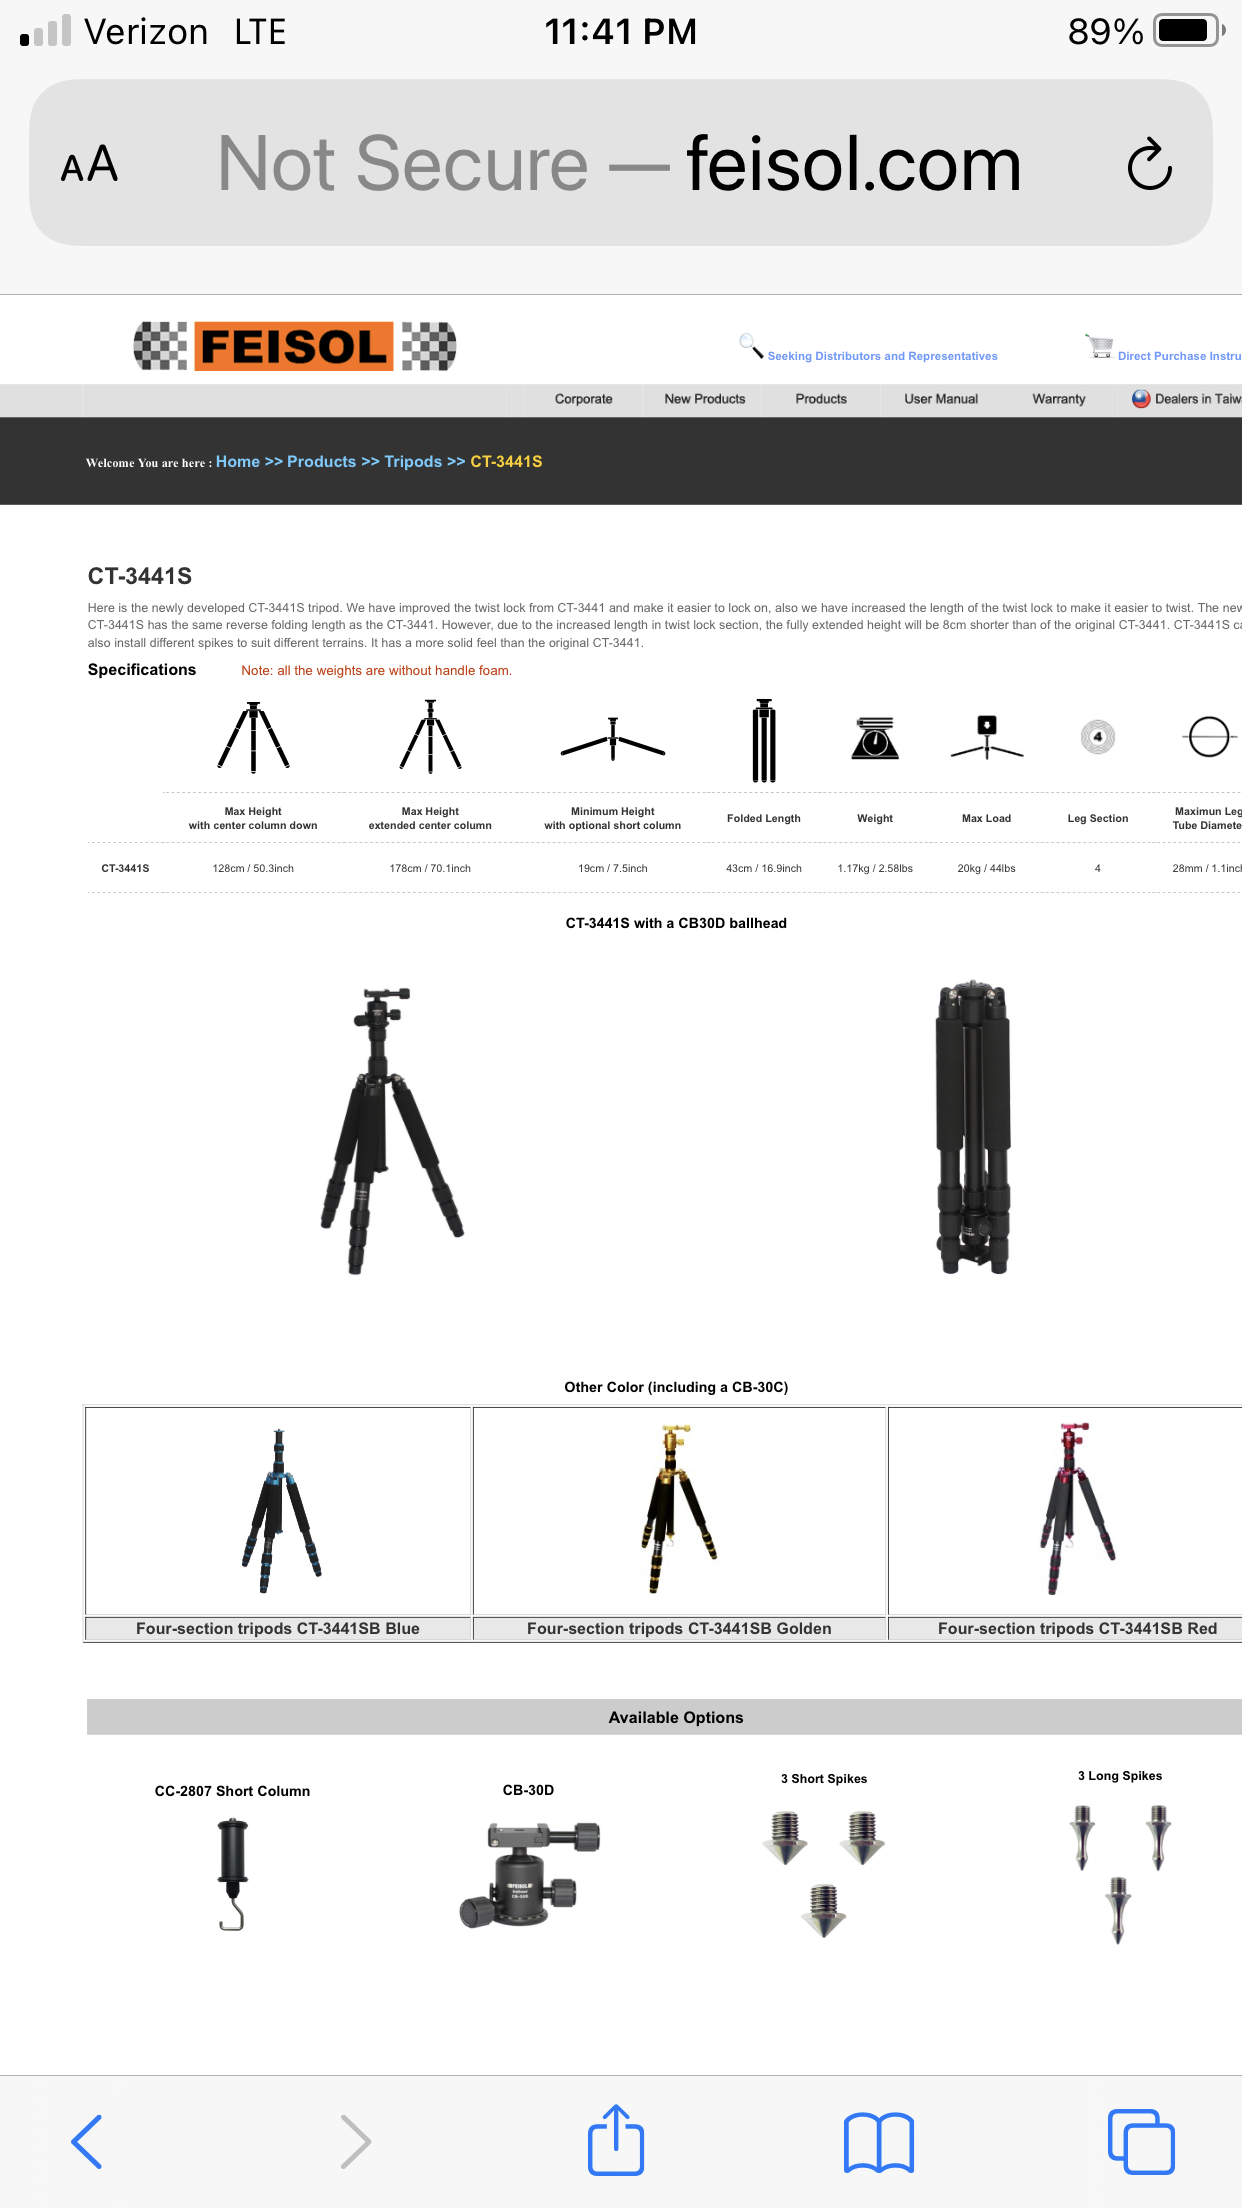Image resolution: width=1242 pixels, height=2208 pixels.
Task: Open Dealers in Taiwan menu item
Action: (1186, 399)
